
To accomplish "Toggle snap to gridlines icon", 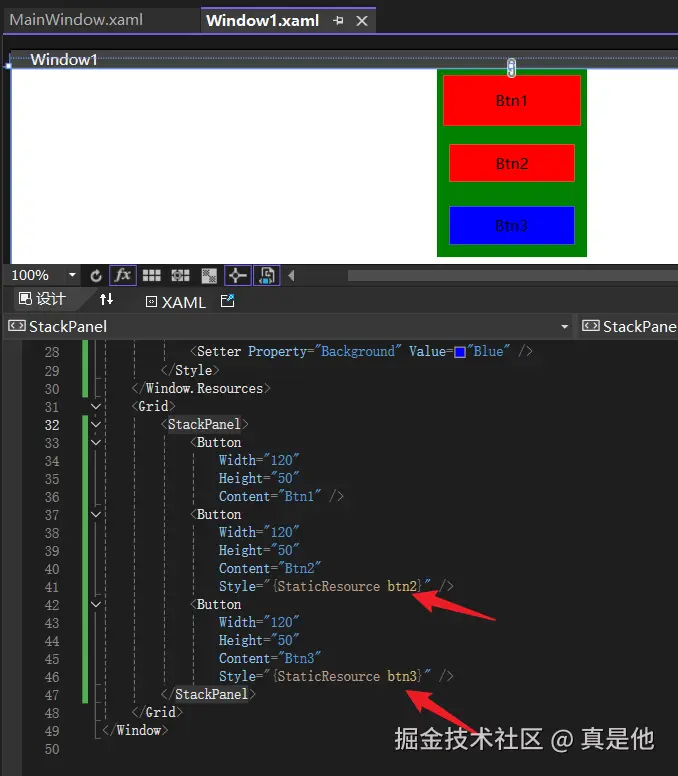I will coord(180,276).
